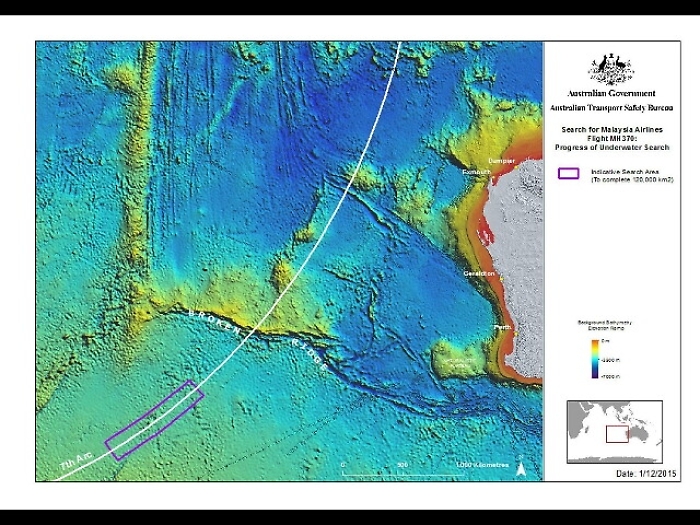Click the Geraldton city label on map
The image size is (700, 525).
[478, 272]
